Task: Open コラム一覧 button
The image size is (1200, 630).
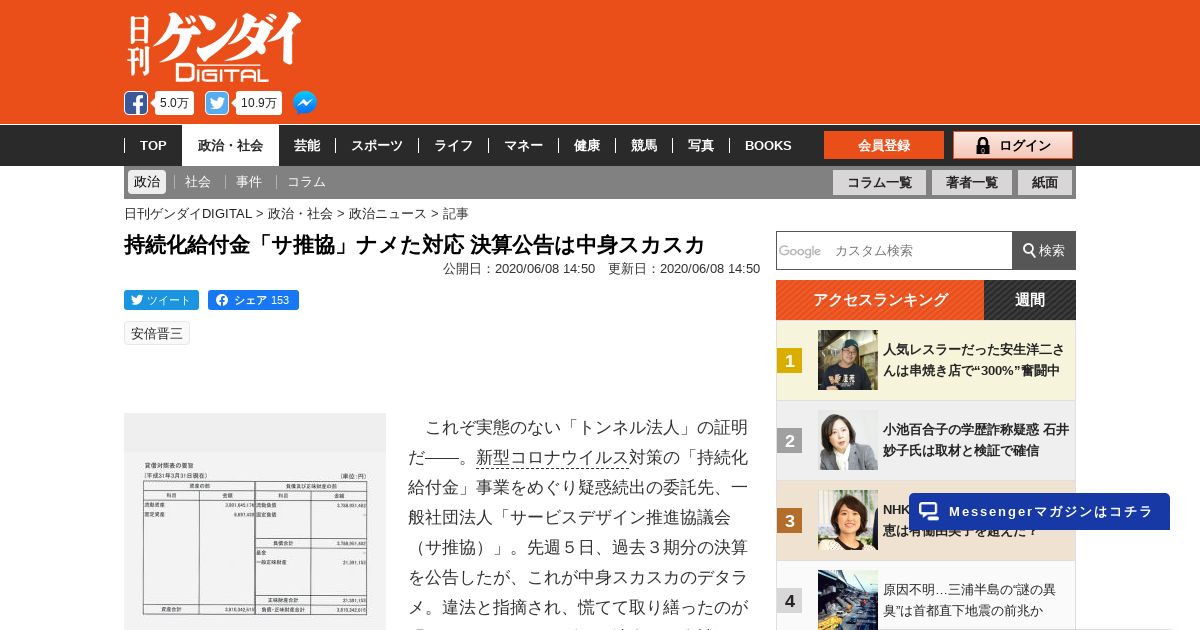Action: point(879,182)
